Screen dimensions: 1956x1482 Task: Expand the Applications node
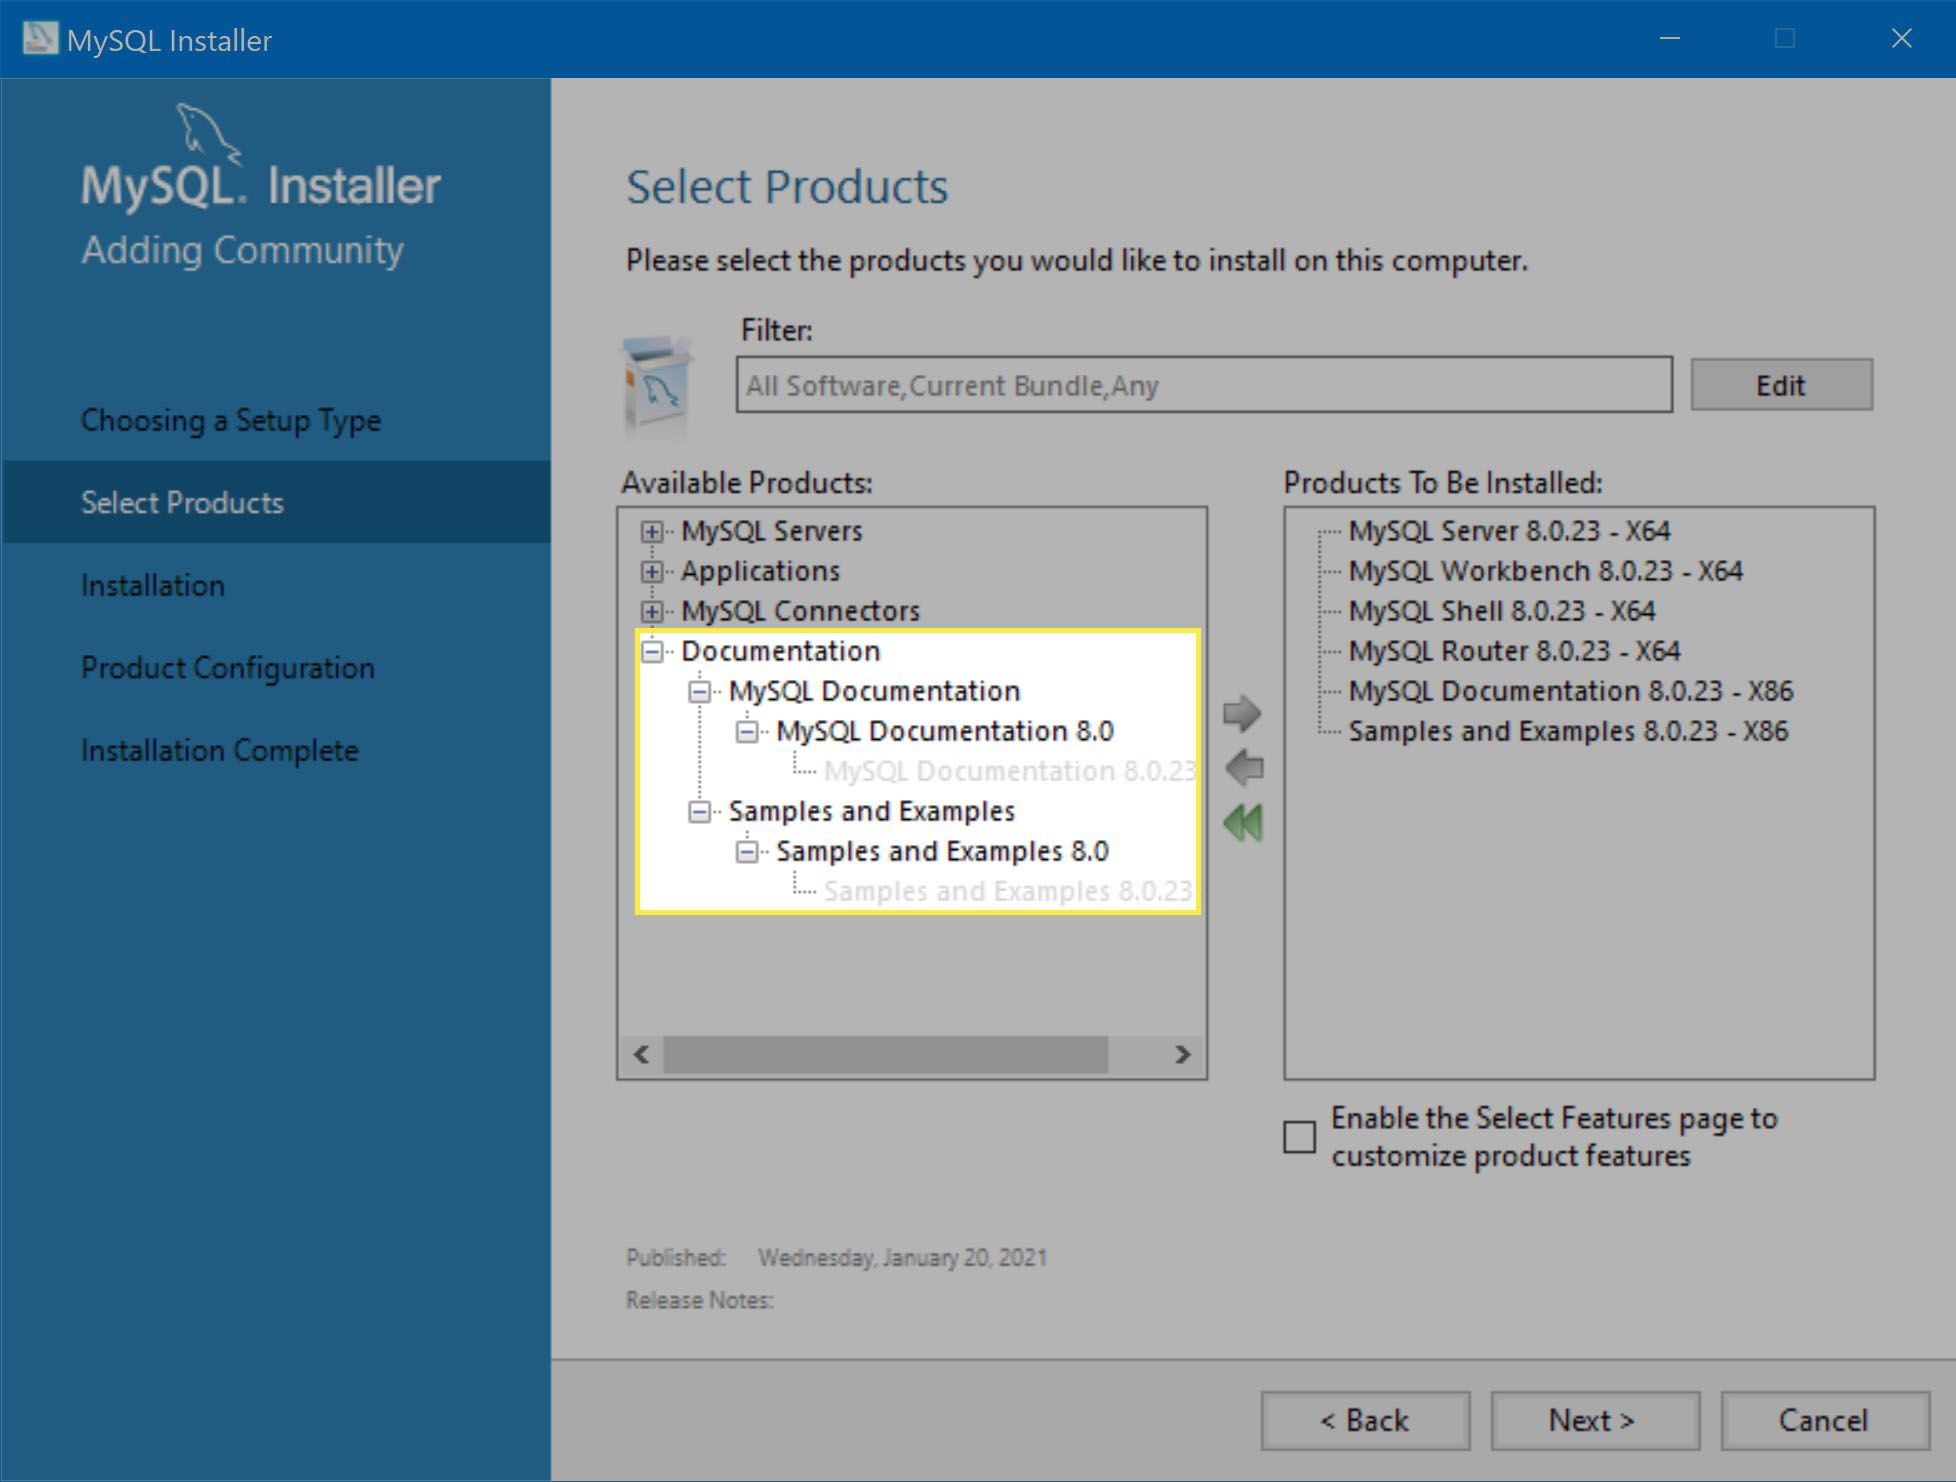coord(652,571)
